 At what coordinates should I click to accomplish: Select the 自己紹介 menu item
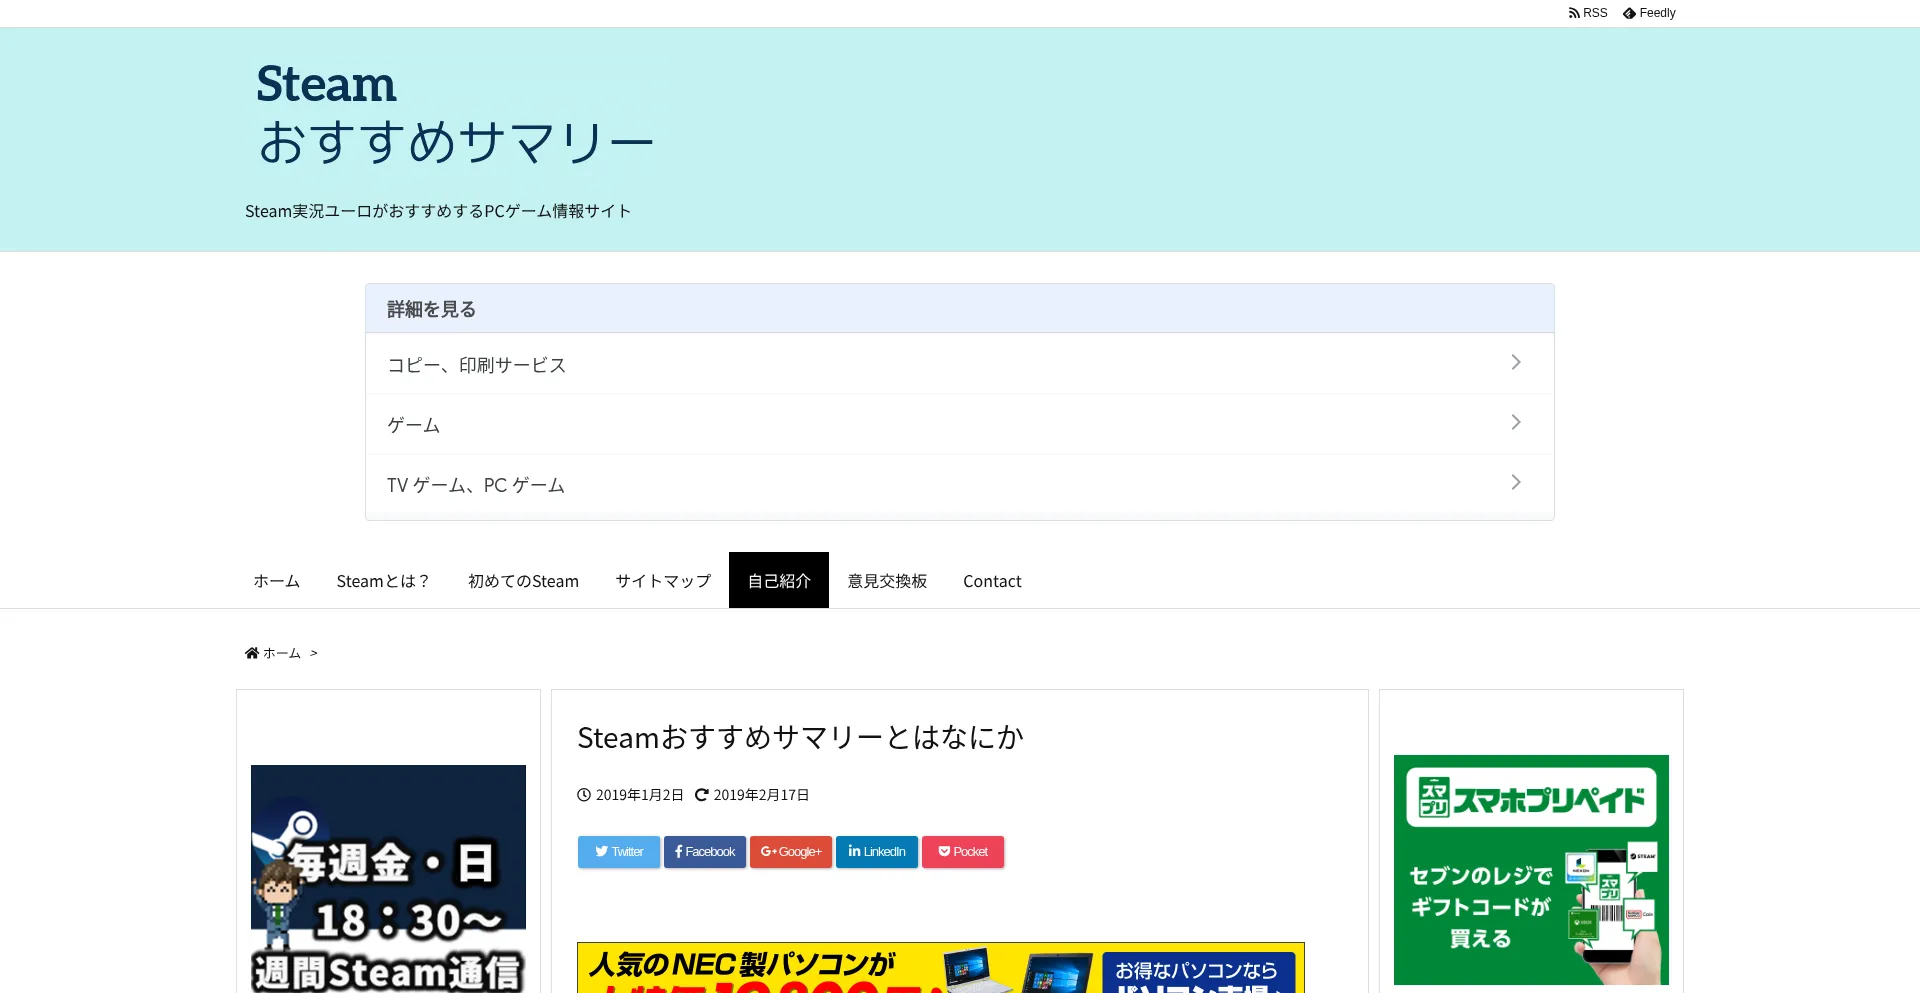point(779,581)
